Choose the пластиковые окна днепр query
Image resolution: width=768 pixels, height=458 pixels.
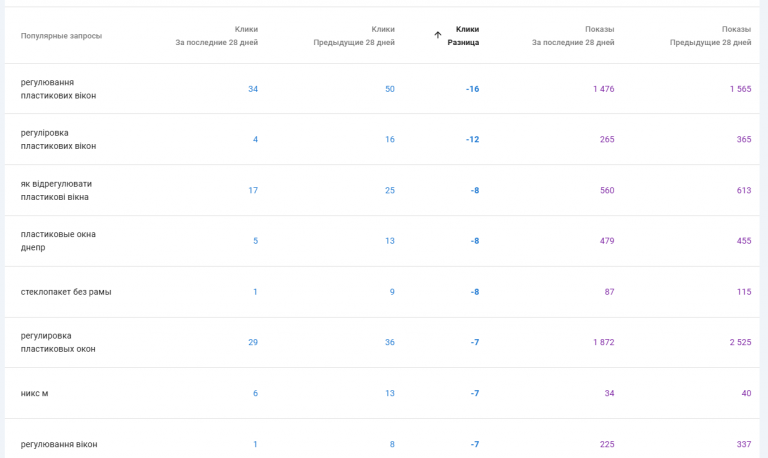pyautogui.click(x=58, y=241)
